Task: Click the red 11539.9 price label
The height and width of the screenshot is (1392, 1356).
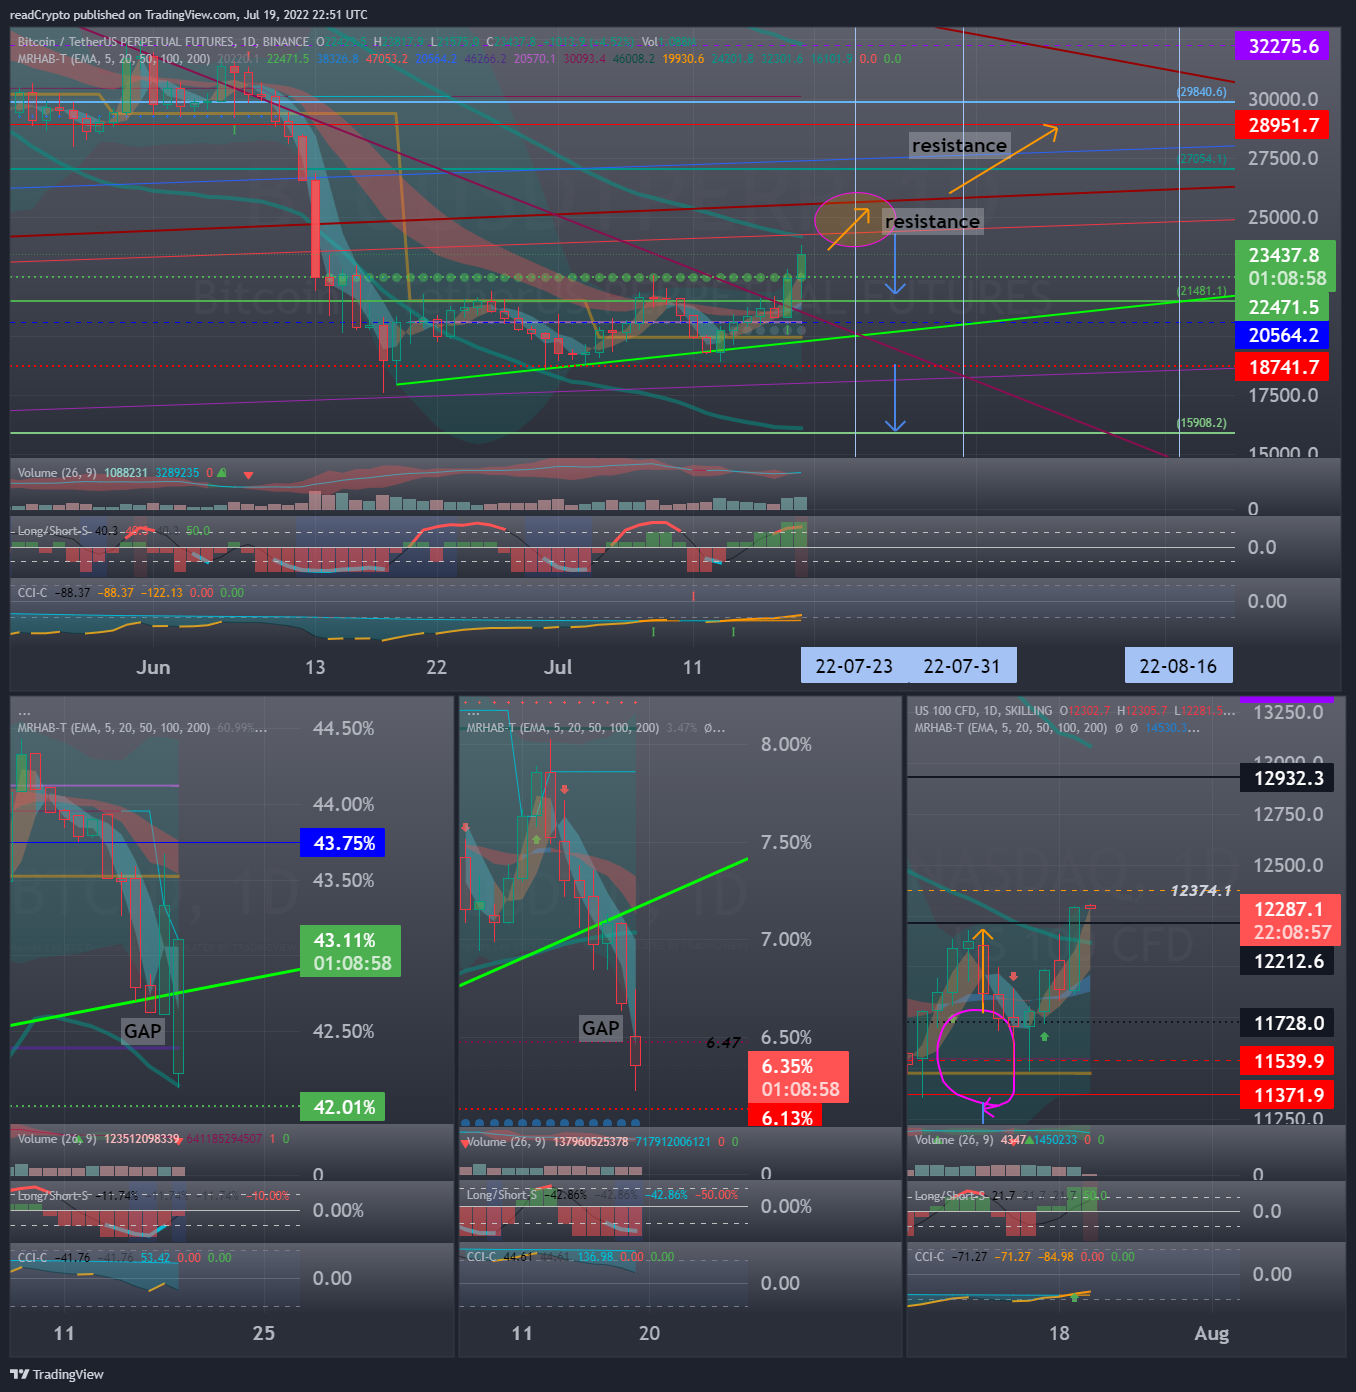Action: (x=1288, y=1061)
